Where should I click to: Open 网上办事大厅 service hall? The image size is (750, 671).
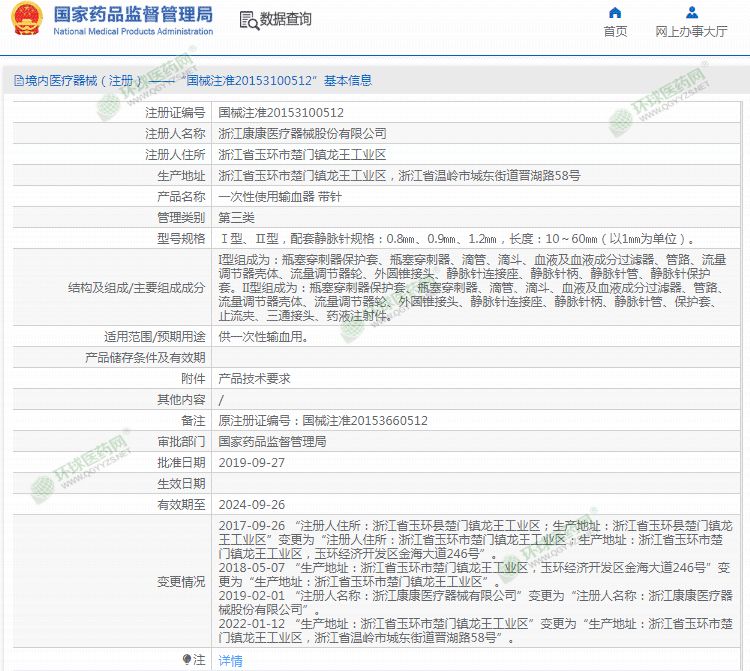pyautogui.click(x=691, y=32)
